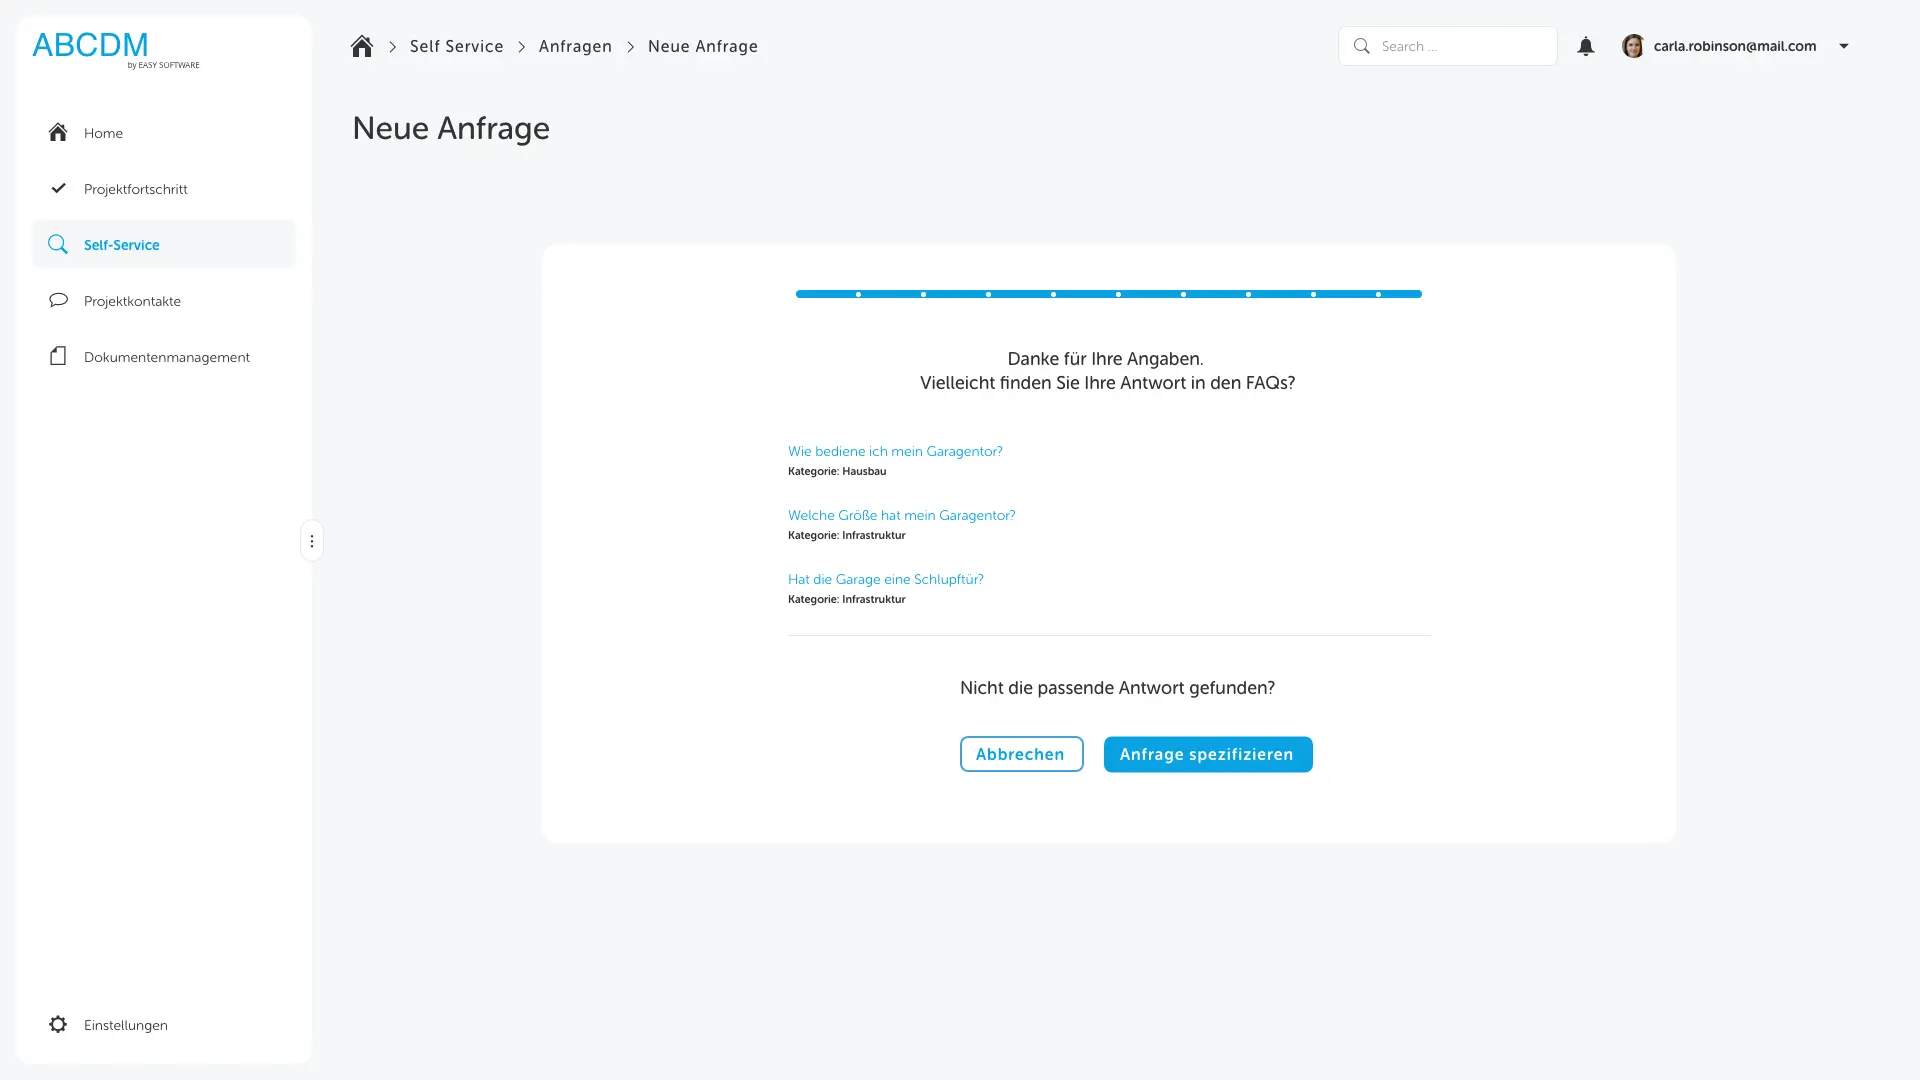Collapse sidebar using three-dot handle

tap(312, 541)
